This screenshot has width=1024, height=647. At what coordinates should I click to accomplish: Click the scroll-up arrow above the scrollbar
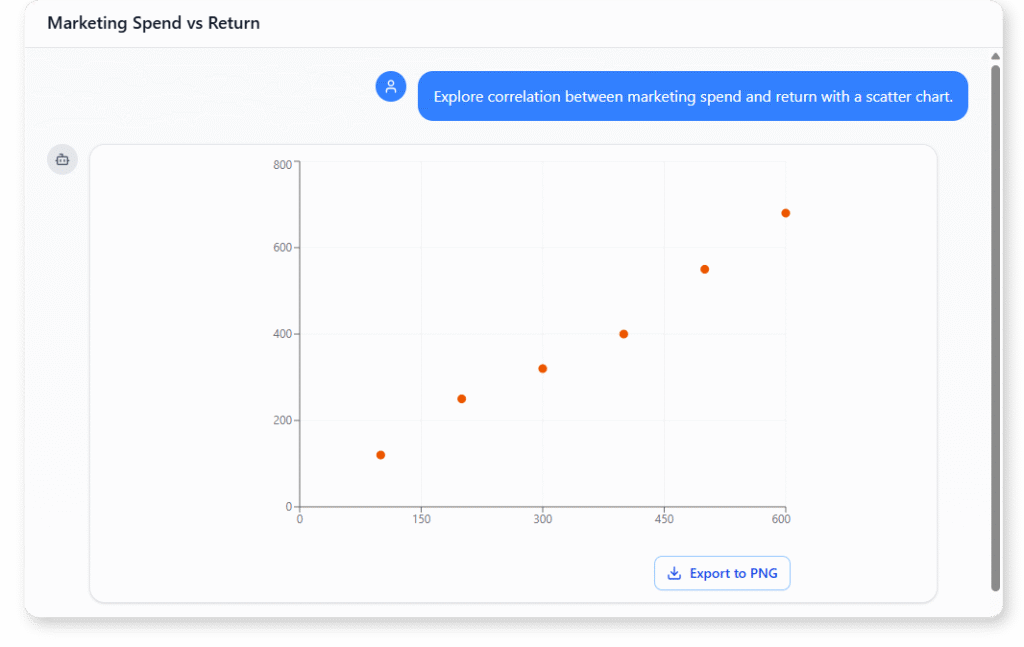pyautogui.click(x=995, y=57)
